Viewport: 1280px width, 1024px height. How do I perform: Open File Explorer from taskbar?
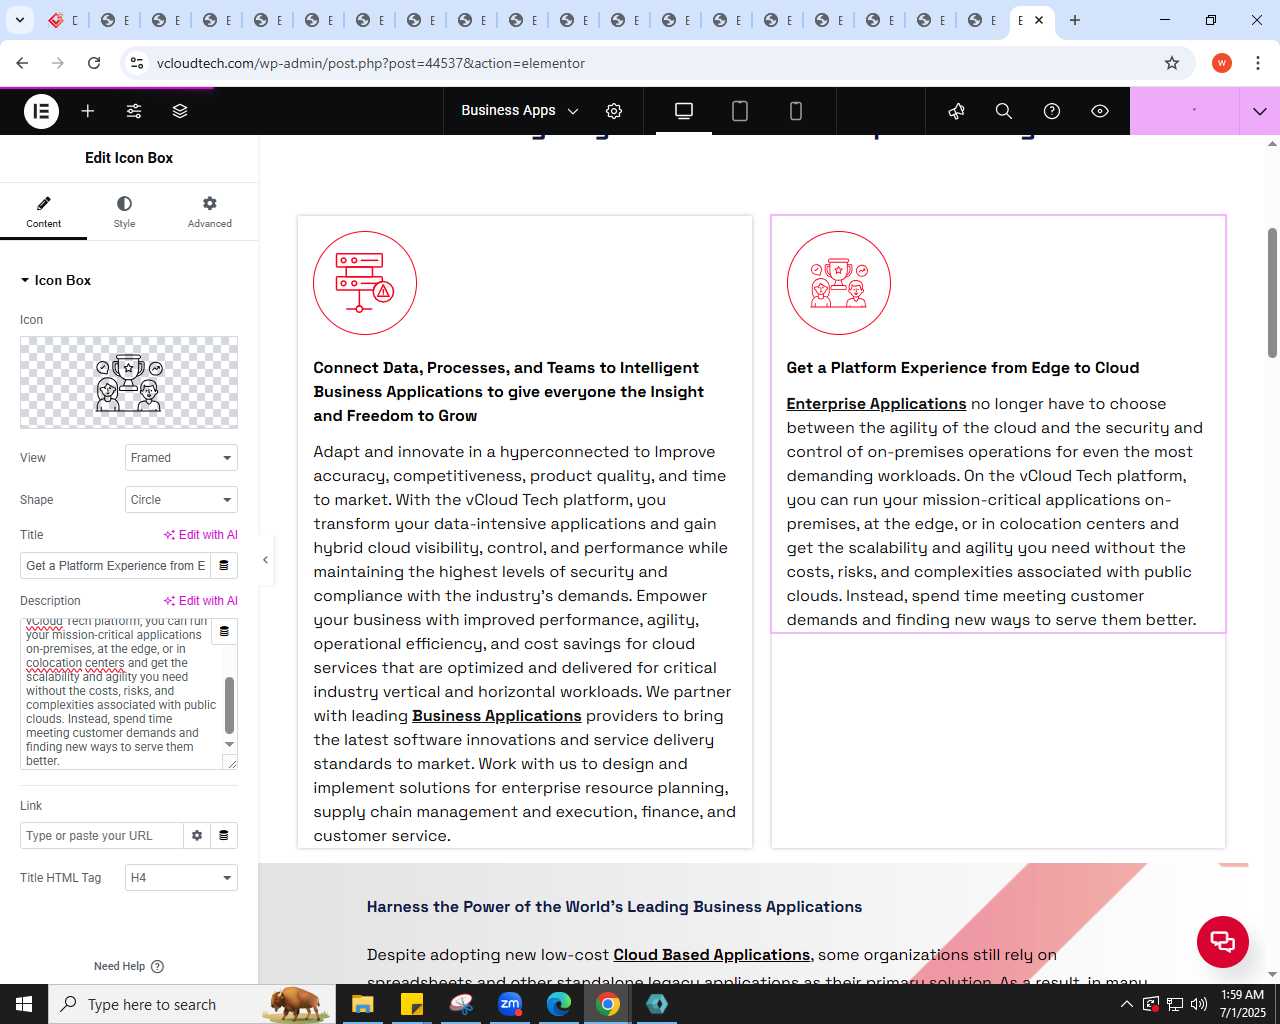tap(362, 1004)
